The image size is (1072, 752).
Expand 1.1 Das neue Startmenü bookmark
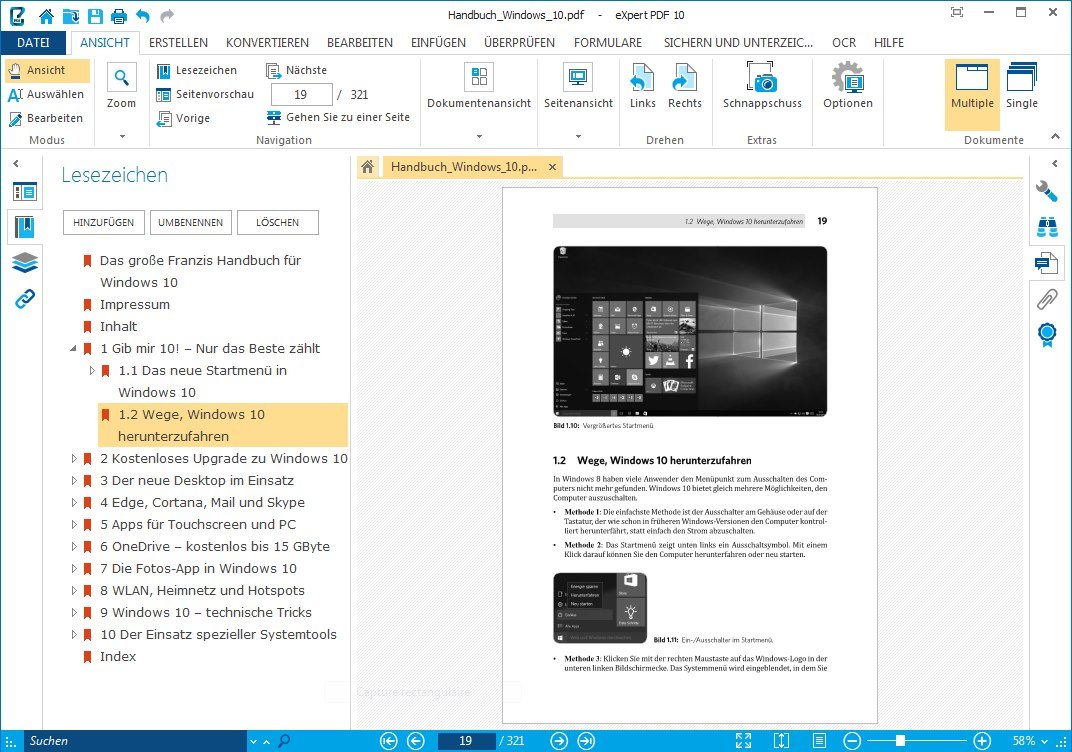coord(92,371)
